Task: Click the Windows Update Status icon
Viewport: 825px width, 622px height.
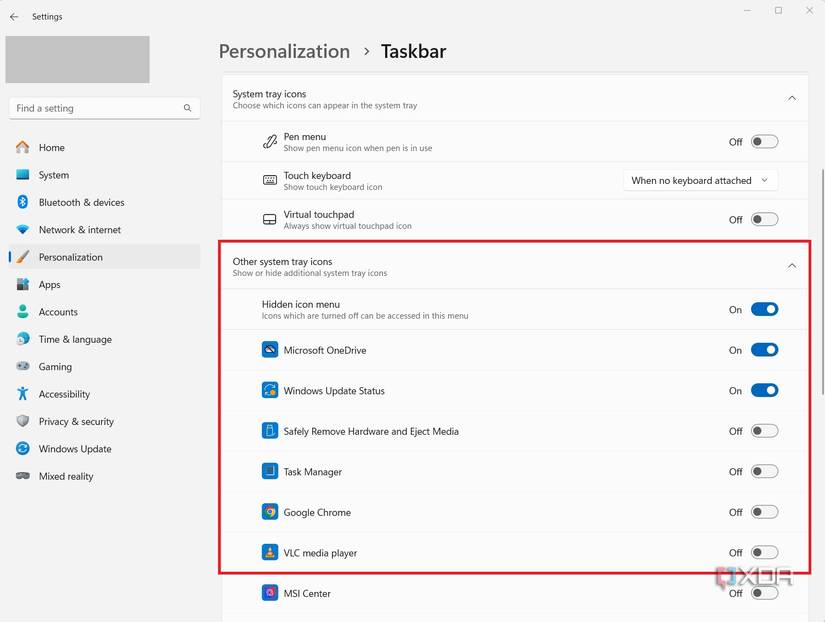Action: tap(270, 391)
